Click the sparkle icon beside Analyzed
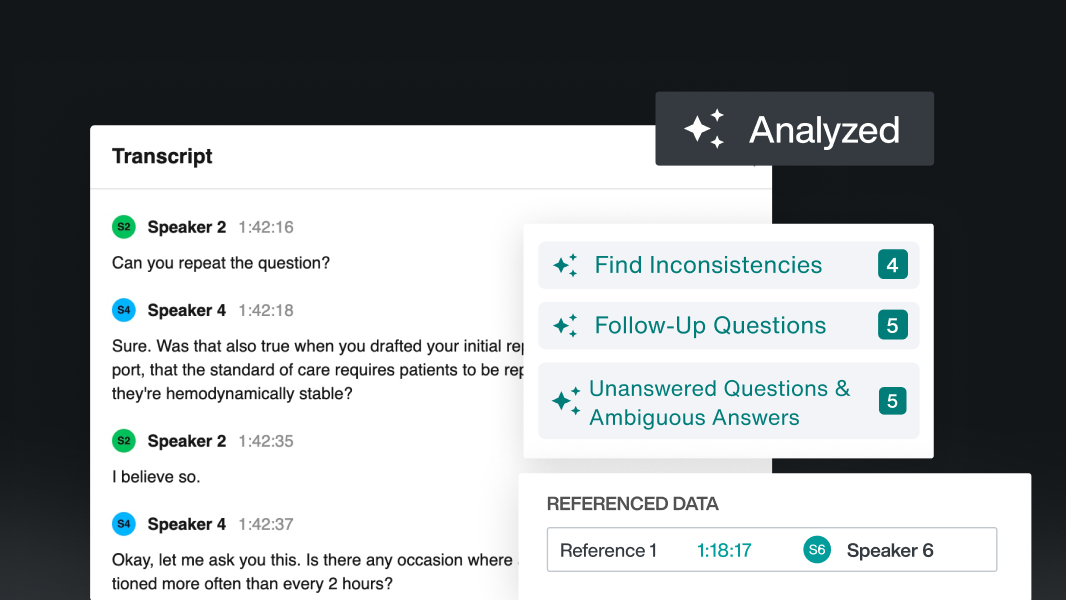The image size is (1066, 600). pyautogui.click(x=704, y=130)
